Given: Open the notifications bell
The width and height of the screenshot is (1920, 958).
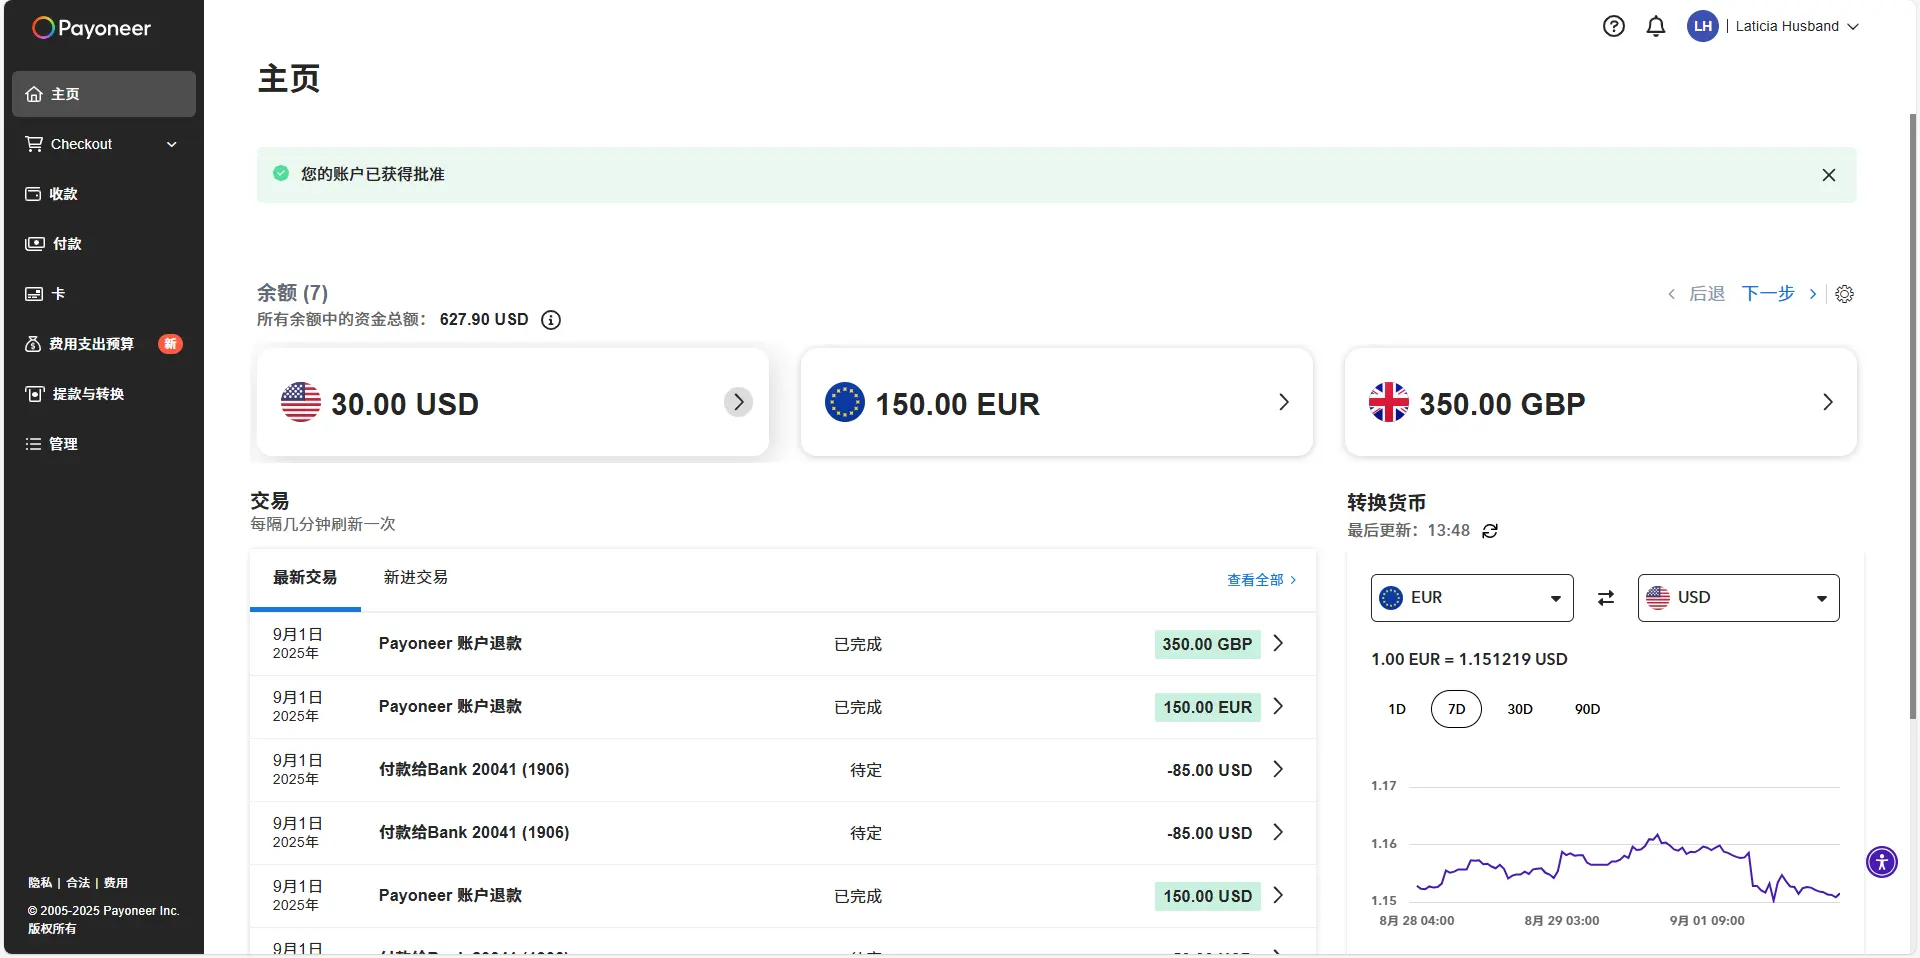Looking at the screenshot, I should point(1656,26).
